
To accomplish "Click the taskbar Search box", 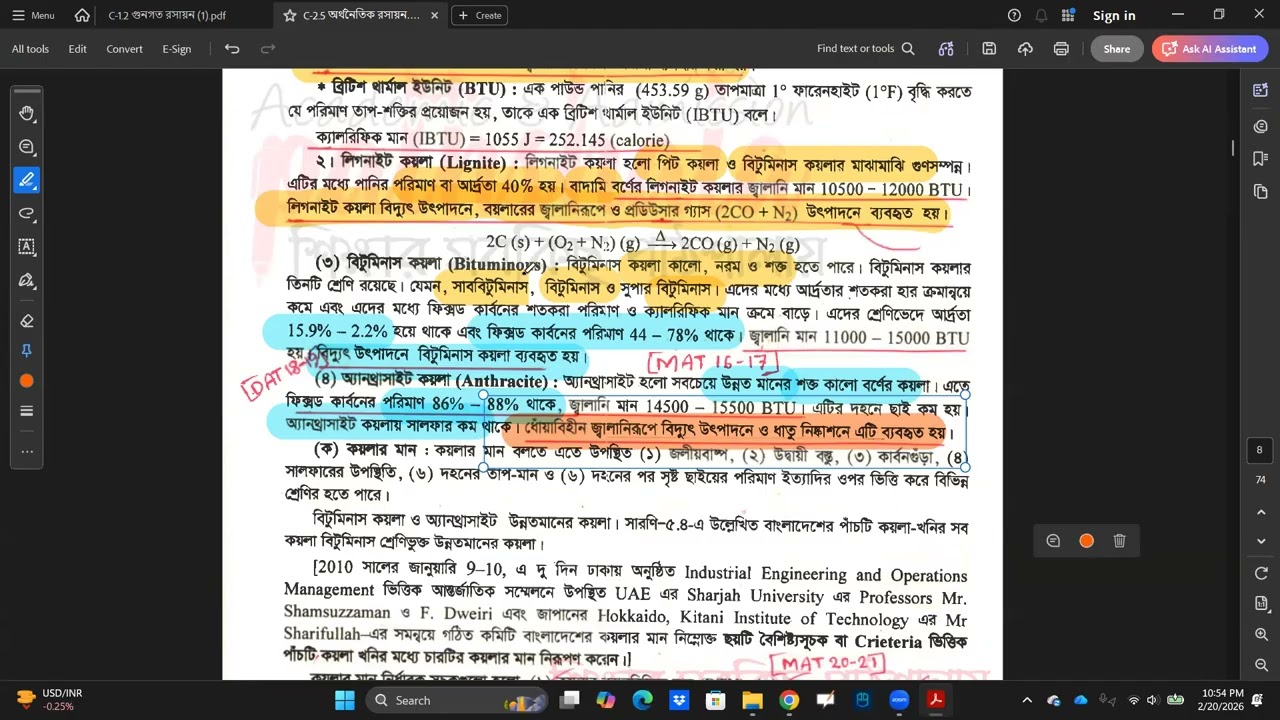I will pos(455,700).
